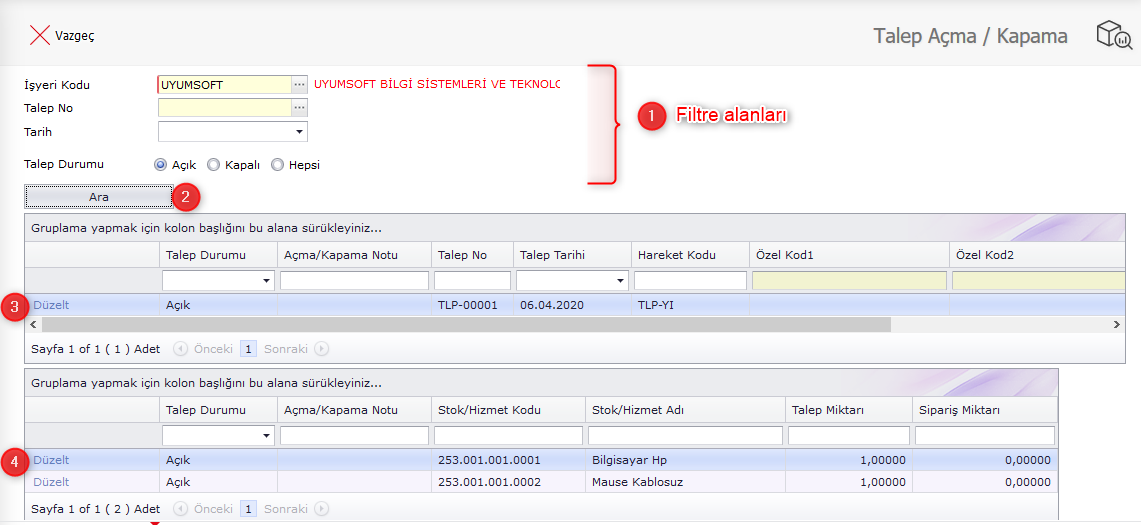The height and width of the screenshot is (525, 1141).
Task: Click the red X Vazgeç cancel icon
Action: pyautogui.click(x=40, y=36)
